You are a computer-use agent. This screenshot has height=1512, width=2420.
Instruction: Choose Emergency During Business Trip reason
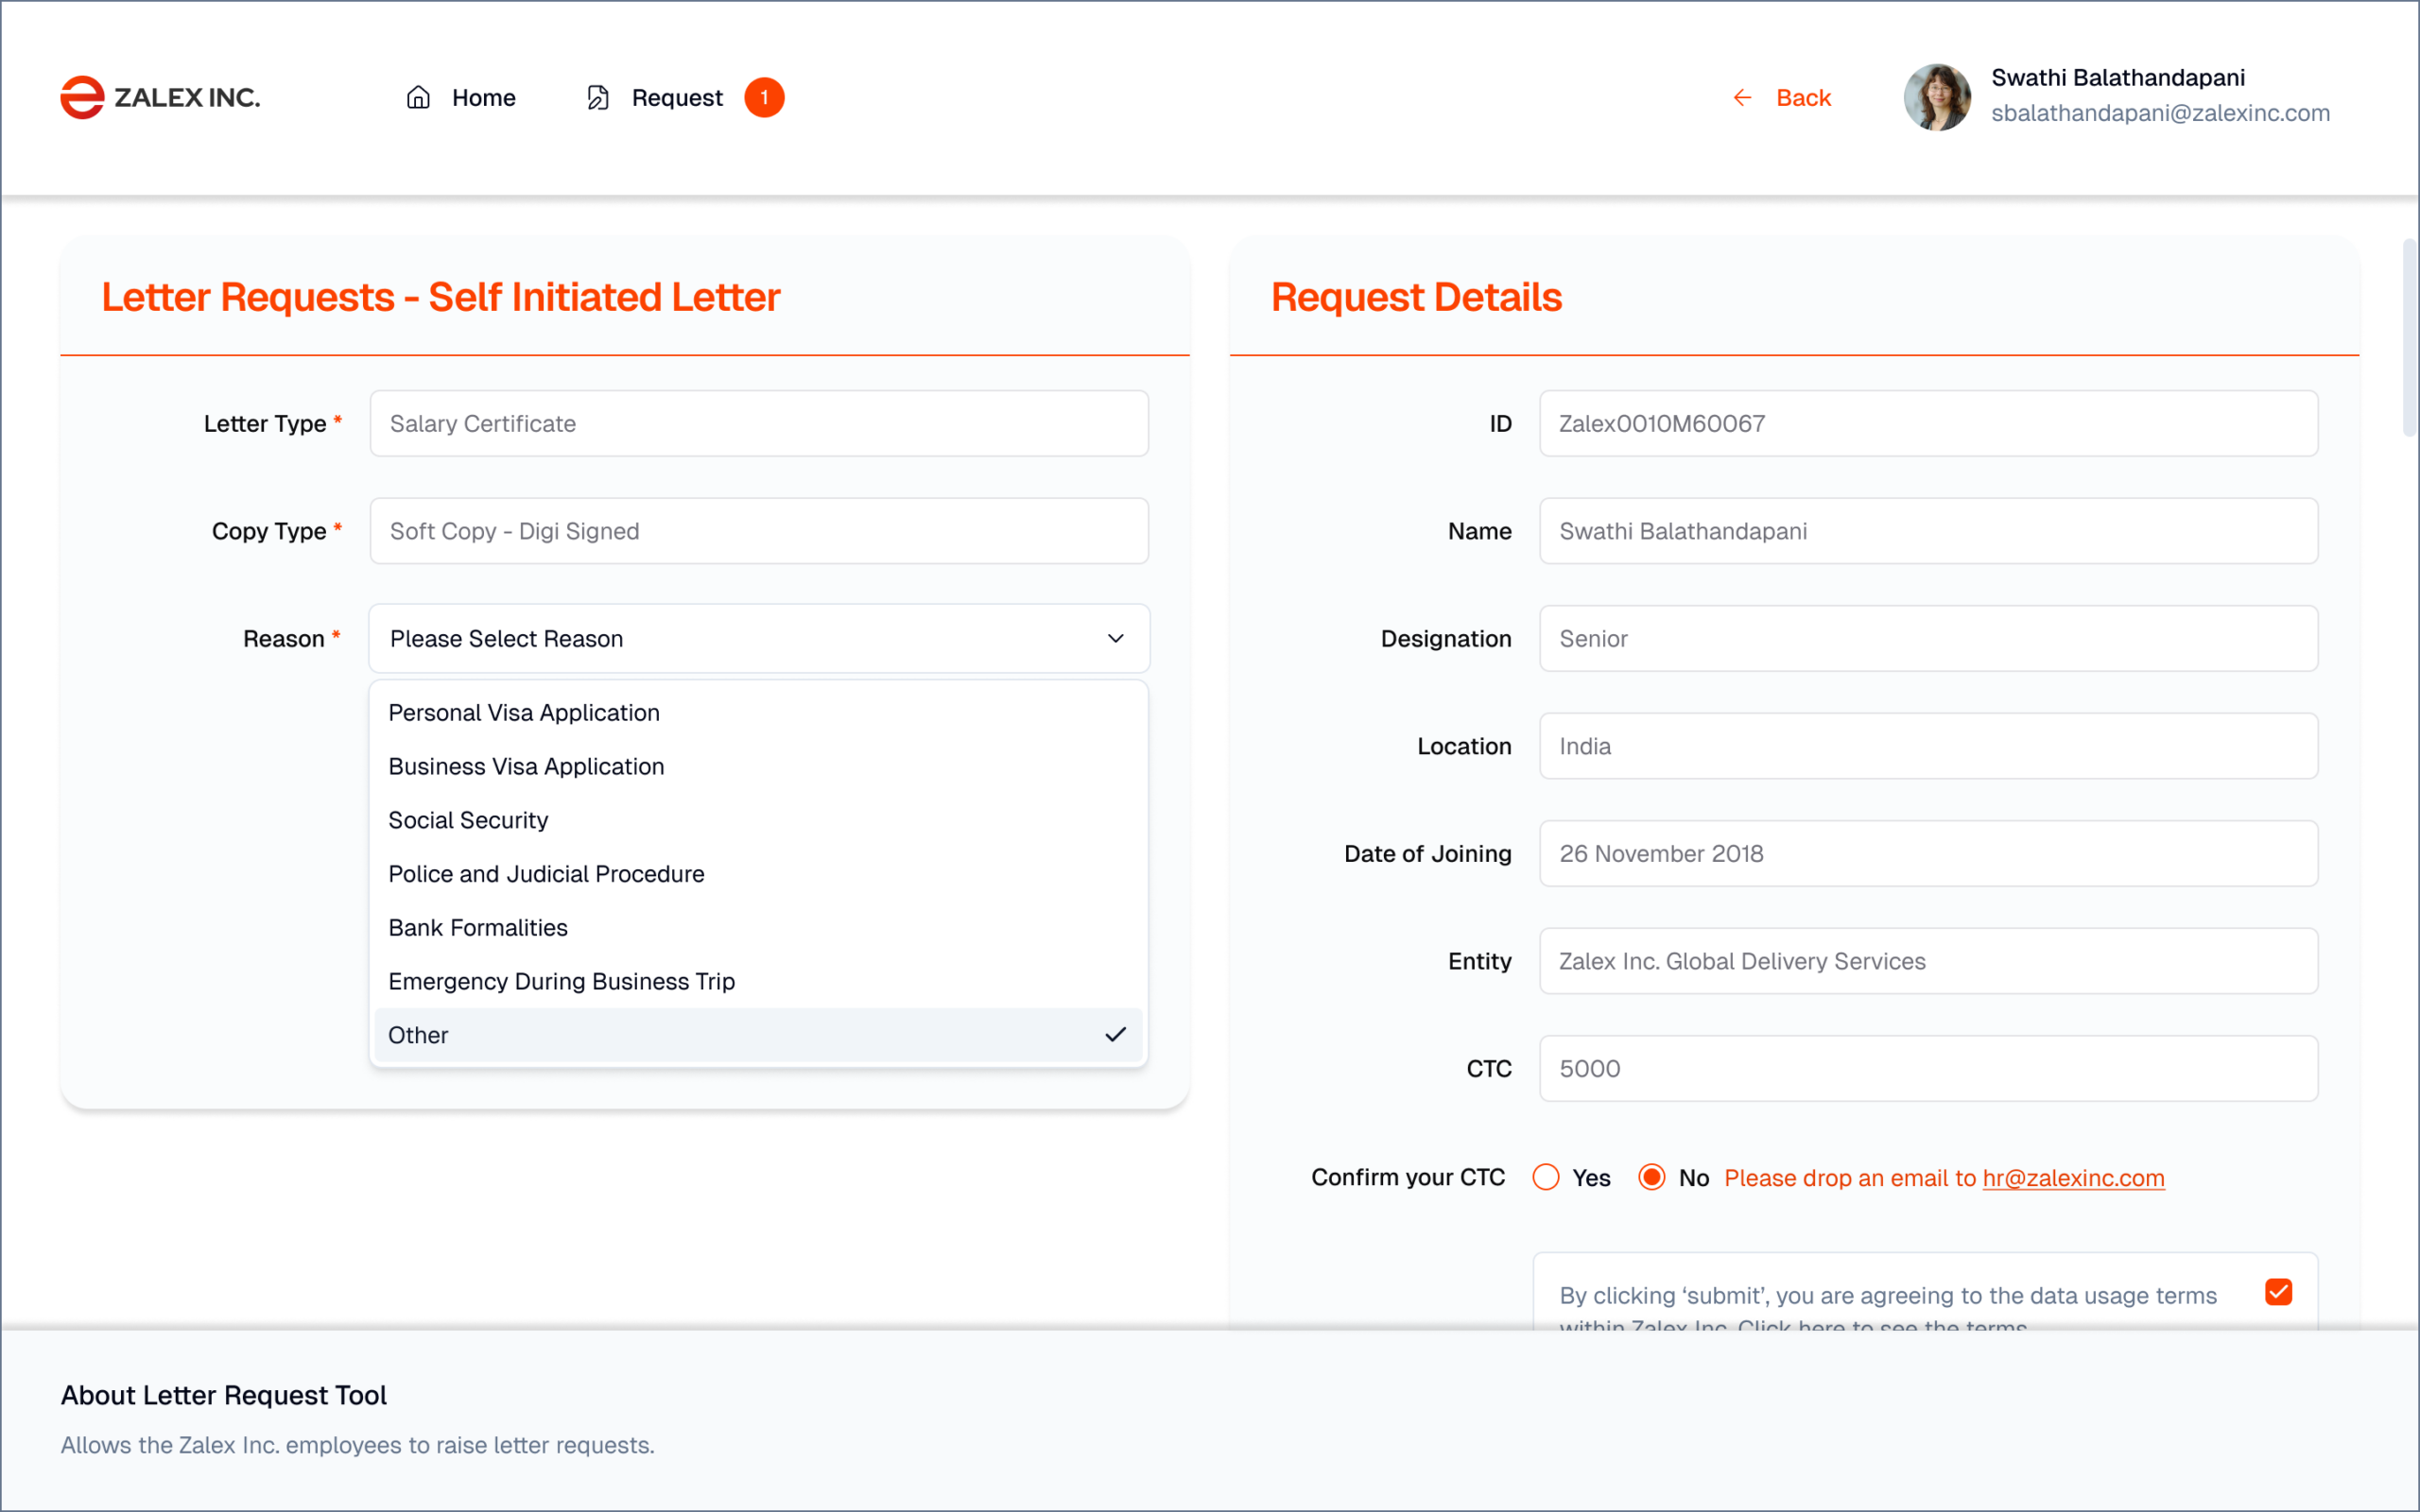coord(759,981)
